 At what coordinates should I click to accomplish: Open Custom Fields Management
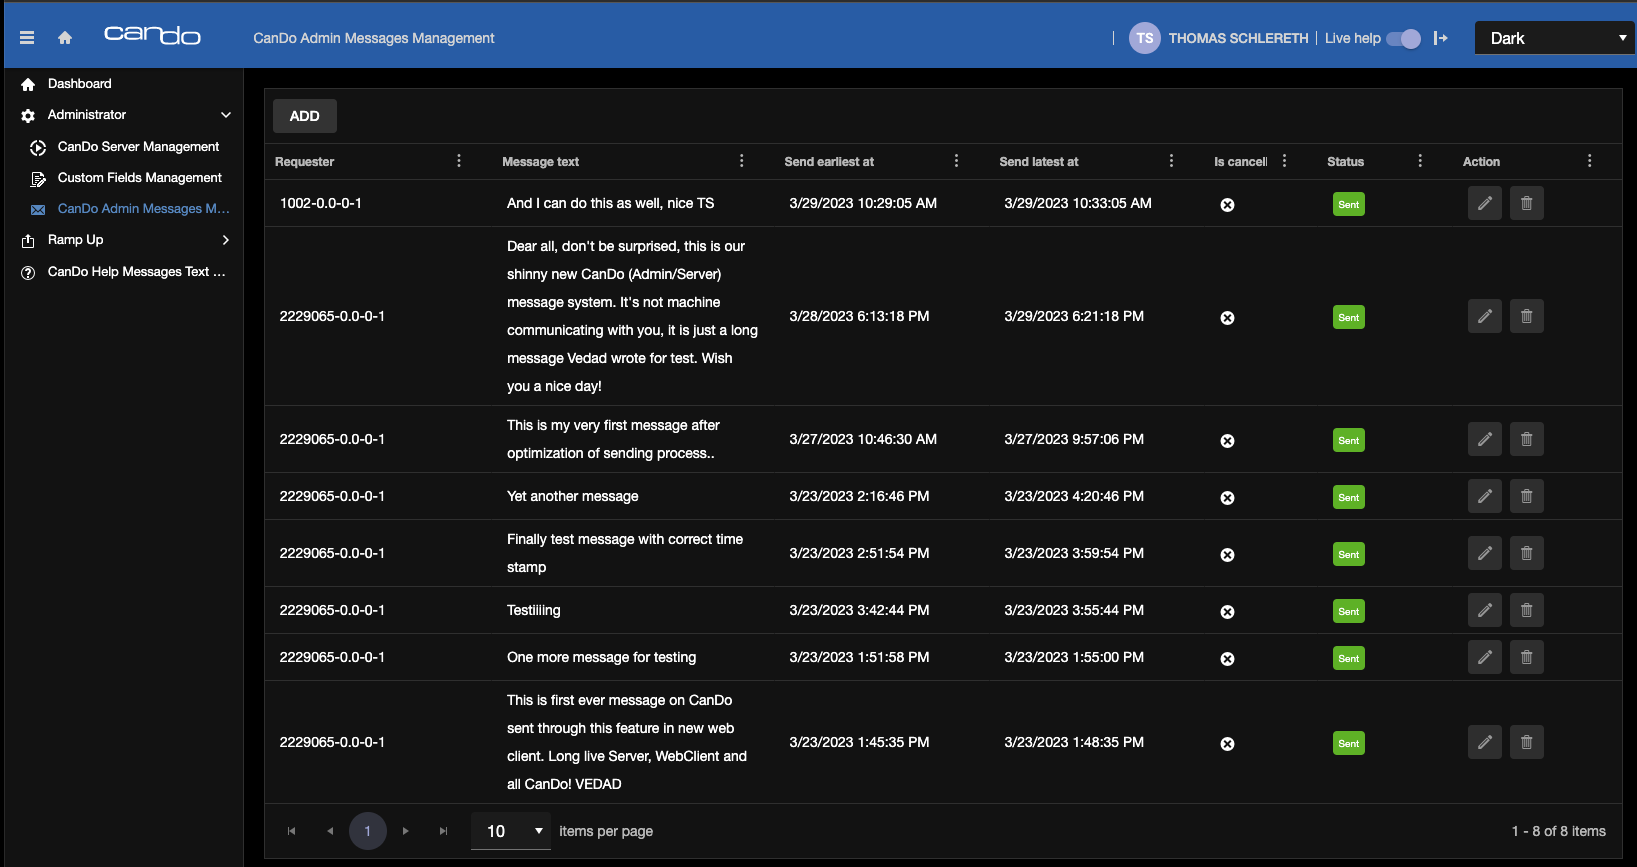coord(140,178)
